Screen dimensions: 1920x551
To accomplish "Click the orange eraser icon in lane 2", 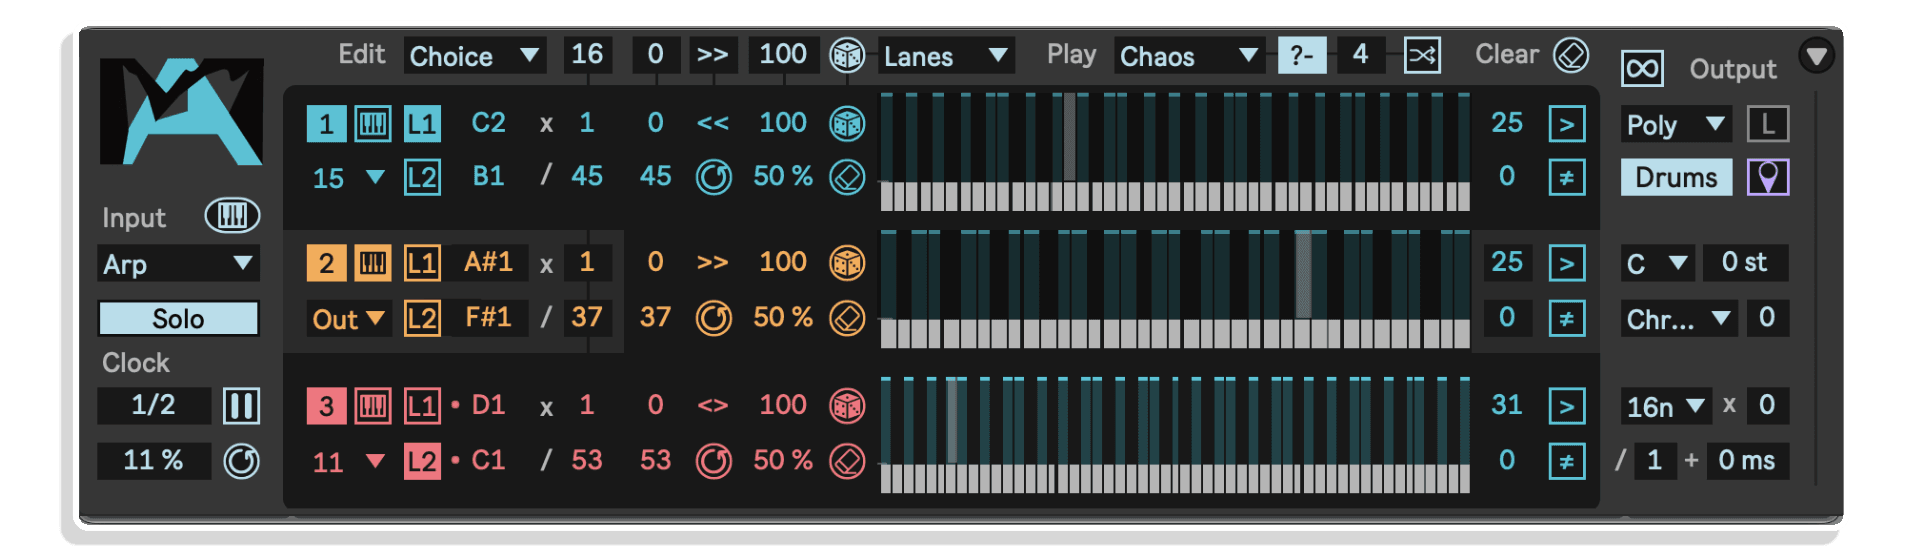I will [x=847, y=319].
